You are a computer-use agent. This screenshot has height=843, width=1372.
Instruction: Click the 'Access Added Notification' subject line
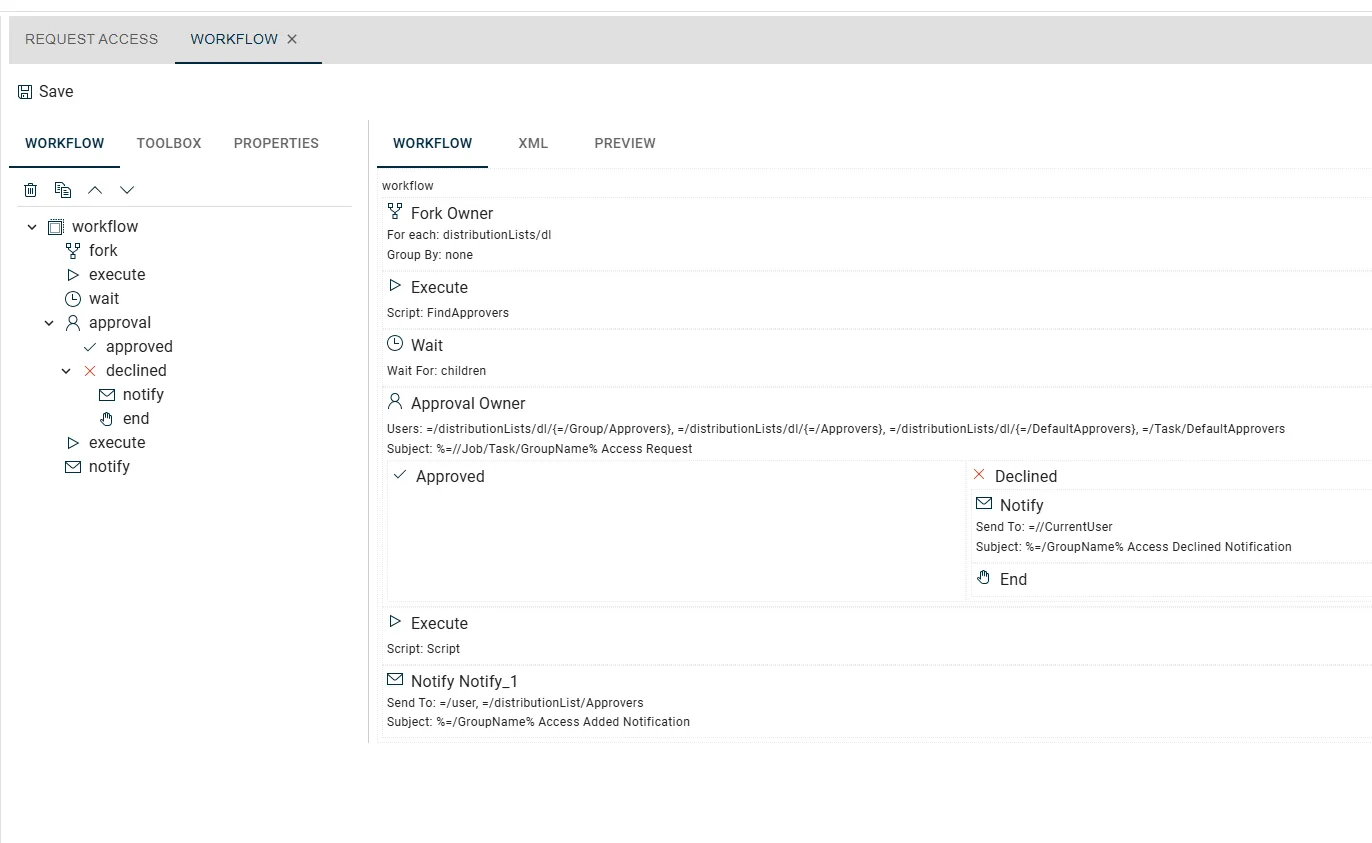(x=538, y=722)
